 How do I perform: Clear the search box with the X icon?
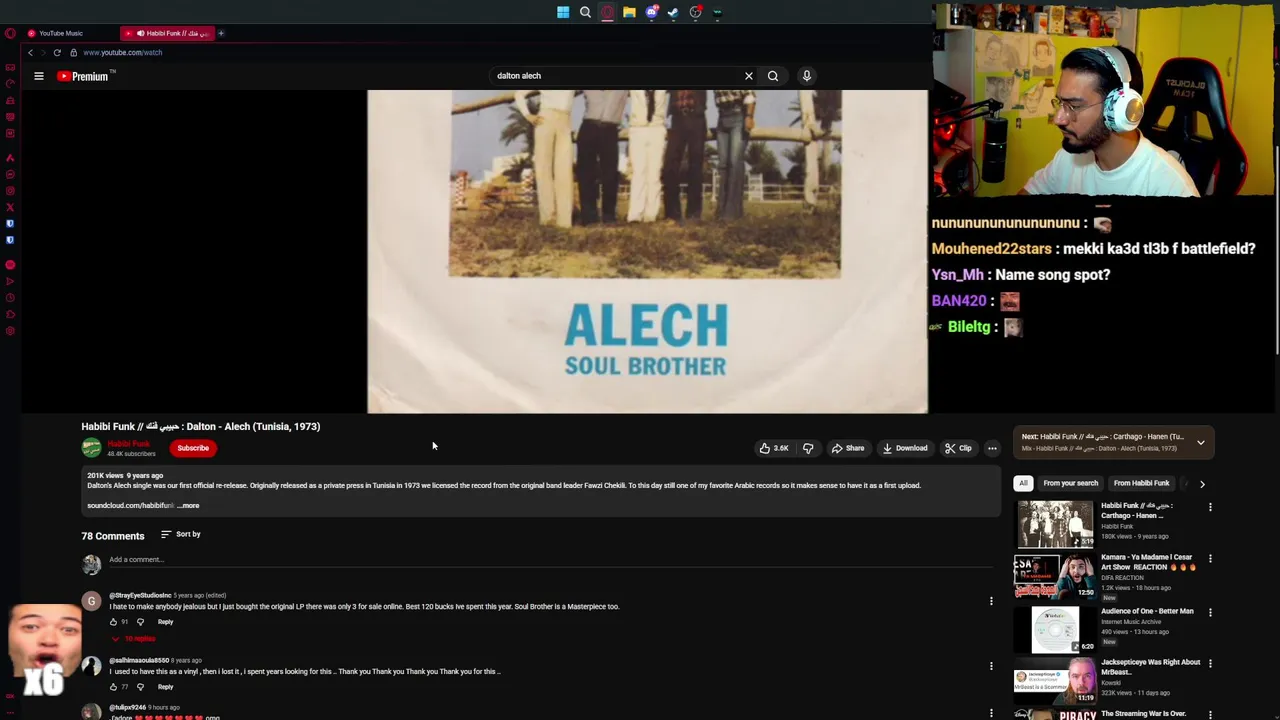point(748,76)
